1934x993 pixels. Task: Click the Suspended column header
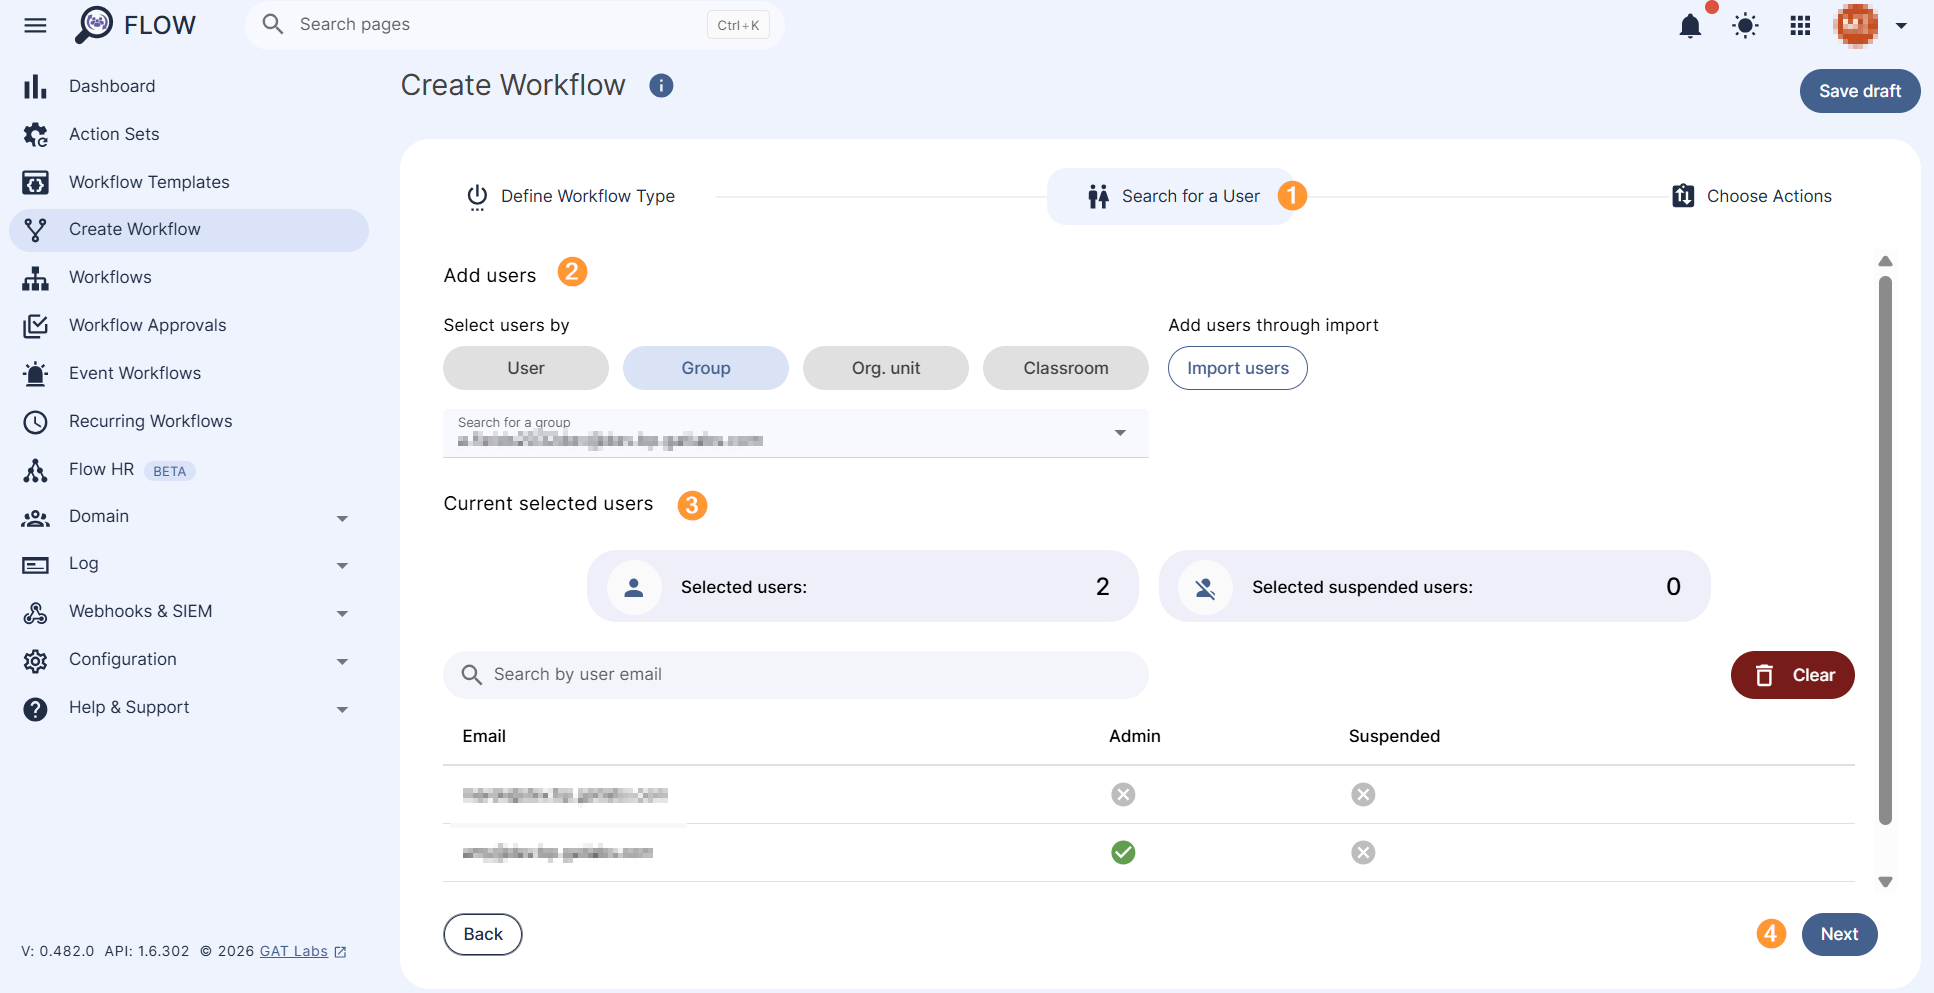pyautogui.click(x=1394, y=736)
